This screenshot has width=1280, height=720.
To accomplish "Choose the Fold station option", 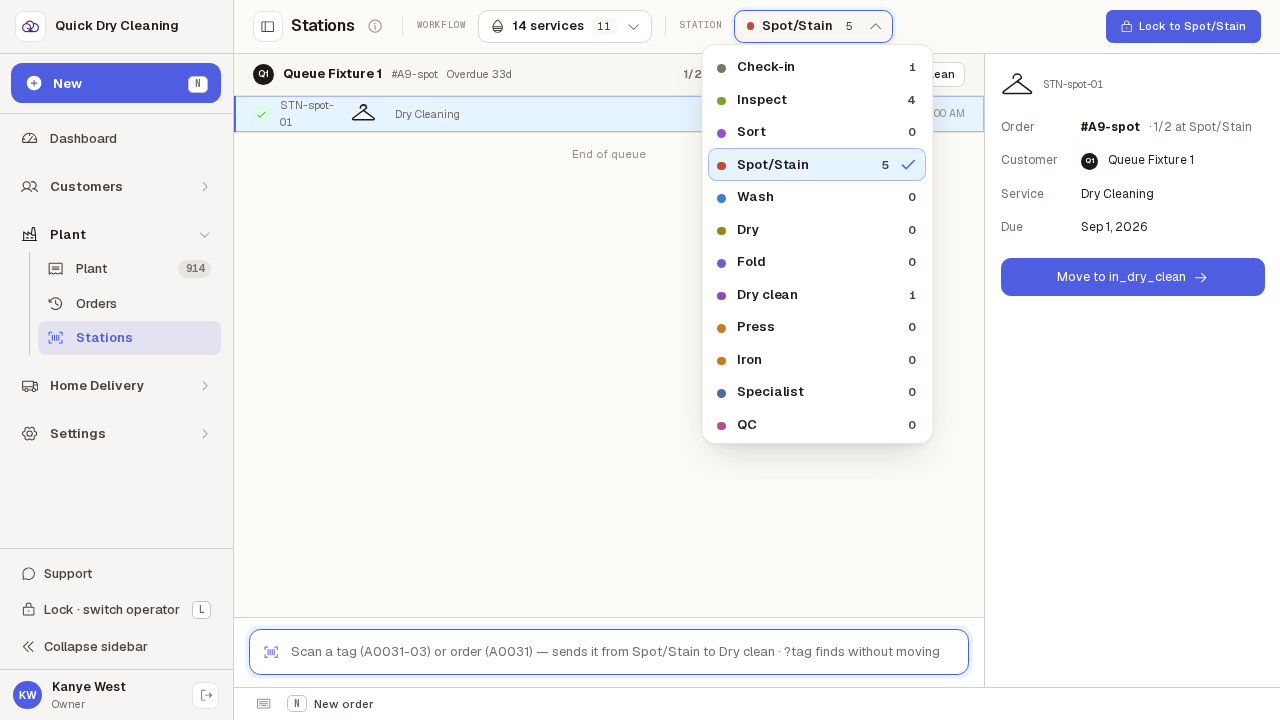I will pos(817,262).
